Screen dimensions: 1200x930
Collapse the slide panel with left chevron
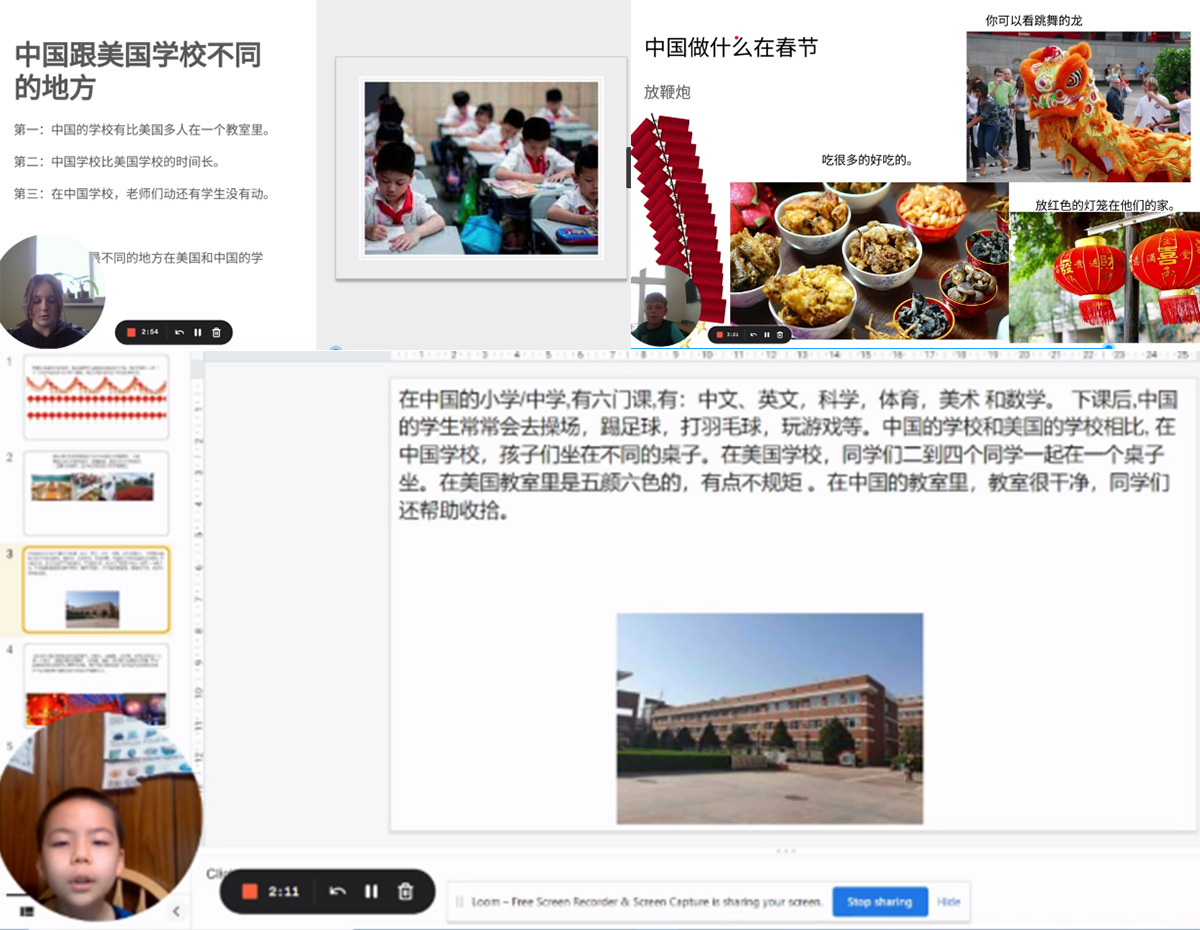(x=176, y=911)
